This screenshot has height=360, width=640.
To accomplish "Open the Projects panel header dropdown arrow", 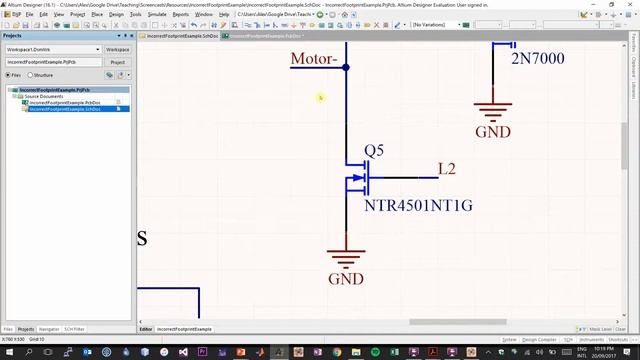I will click(x=119, y=36).
